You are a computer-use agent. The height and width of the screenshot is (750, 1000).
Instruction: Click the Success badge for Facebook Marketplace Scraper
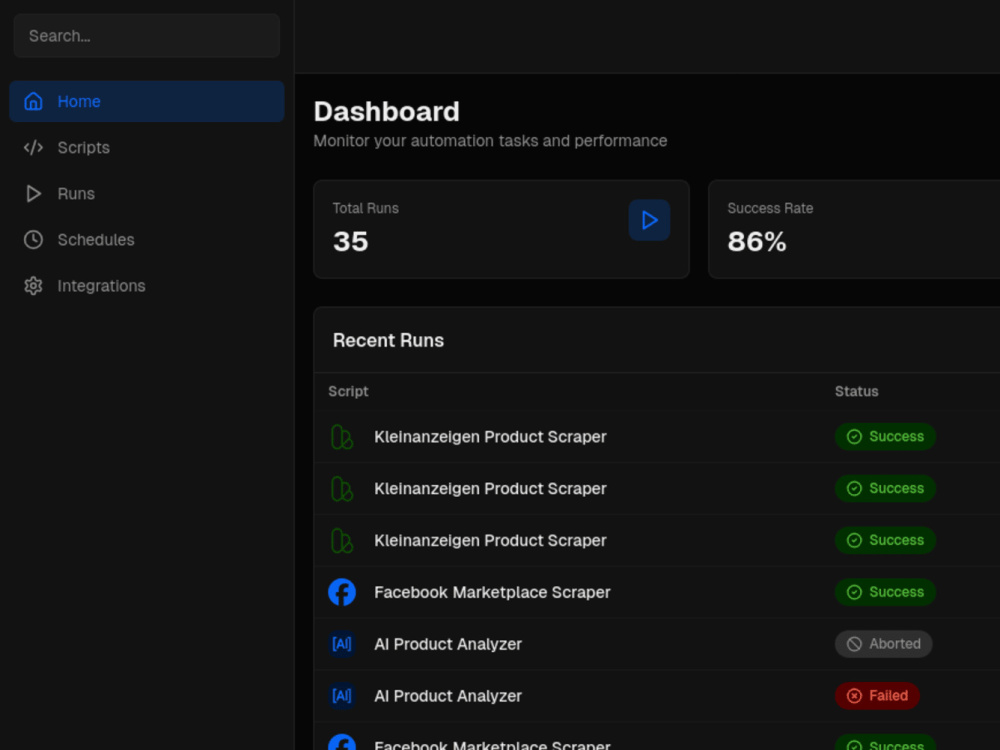pyautogui.click(x=885, y=592)
